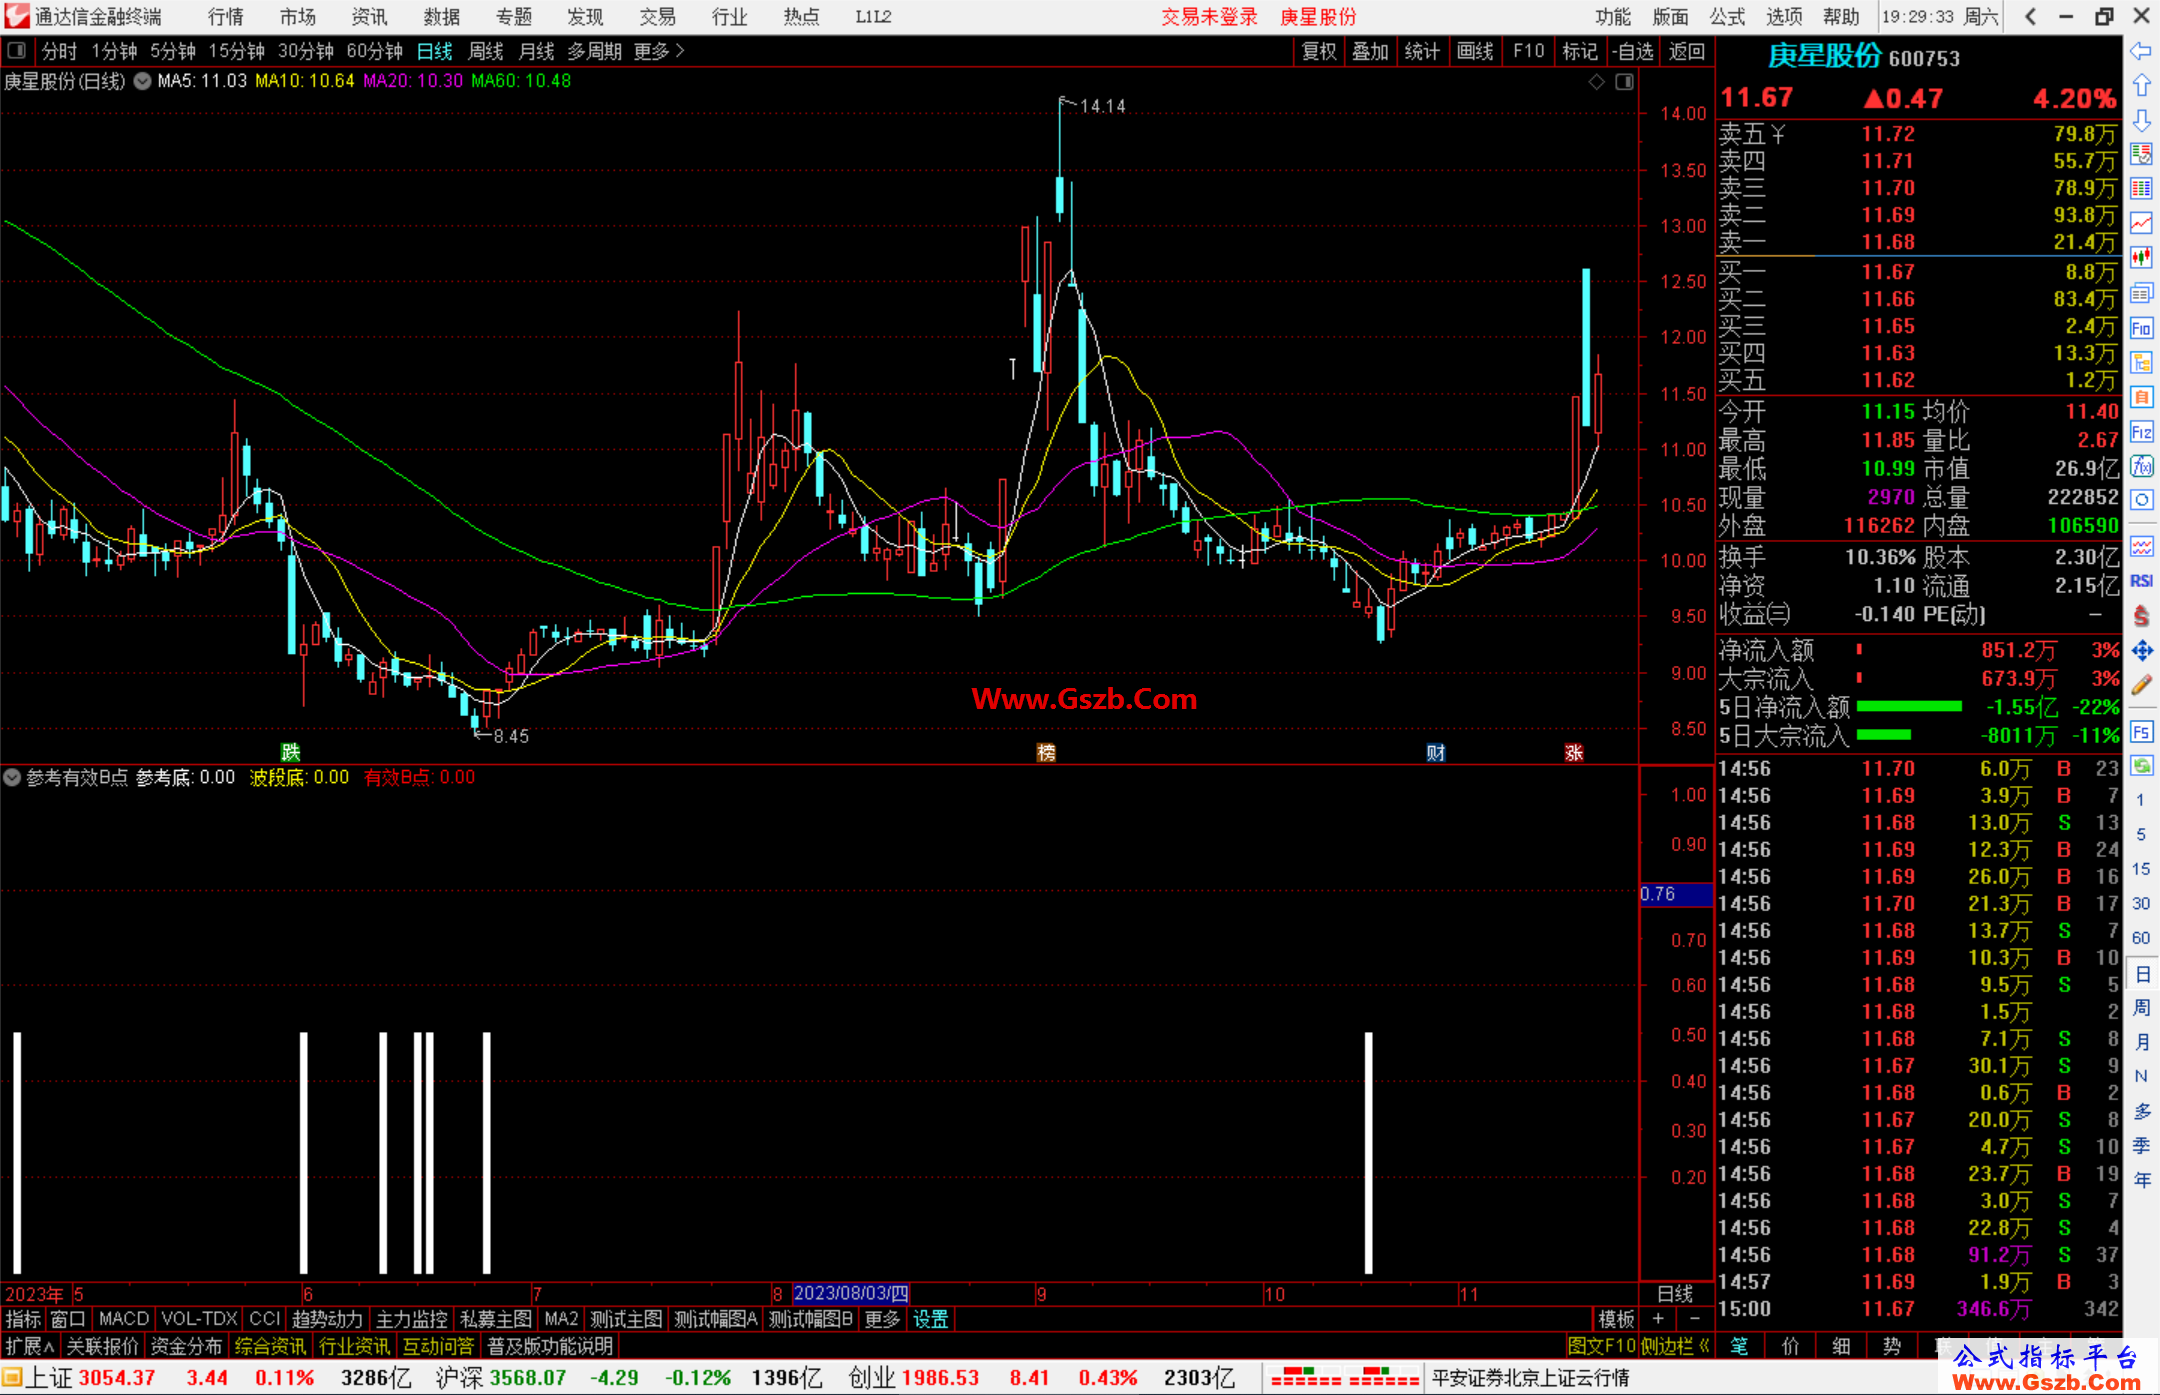Open the f(x) formula manager icon

[2141, 466]
